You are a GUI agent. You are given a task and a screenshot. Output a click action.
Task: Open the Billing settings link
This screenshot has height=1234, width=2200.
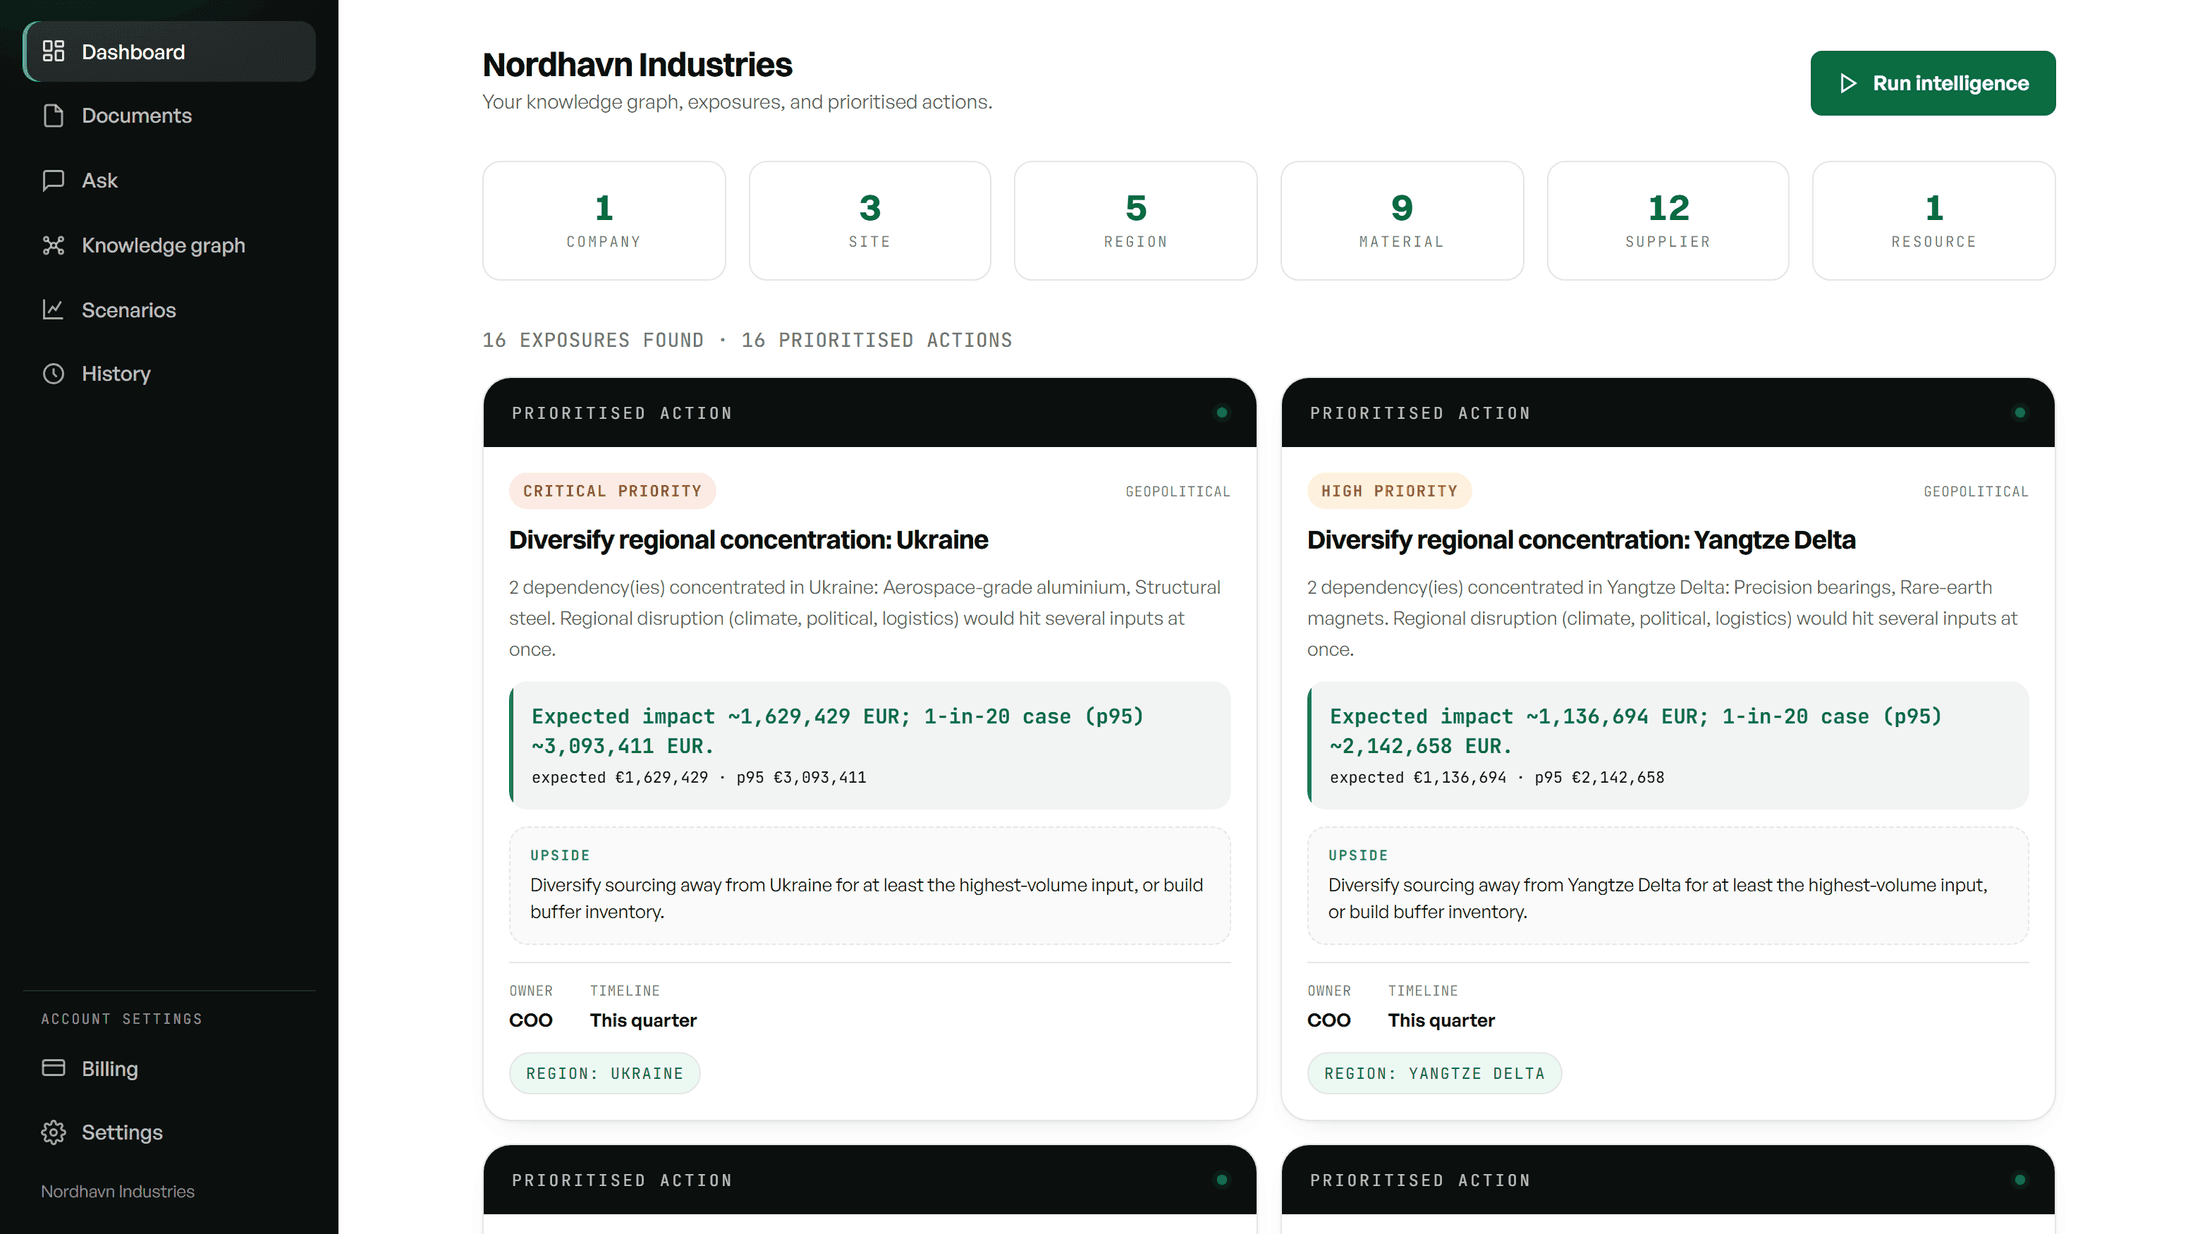pyautogui.click(x=169, y=1068)
